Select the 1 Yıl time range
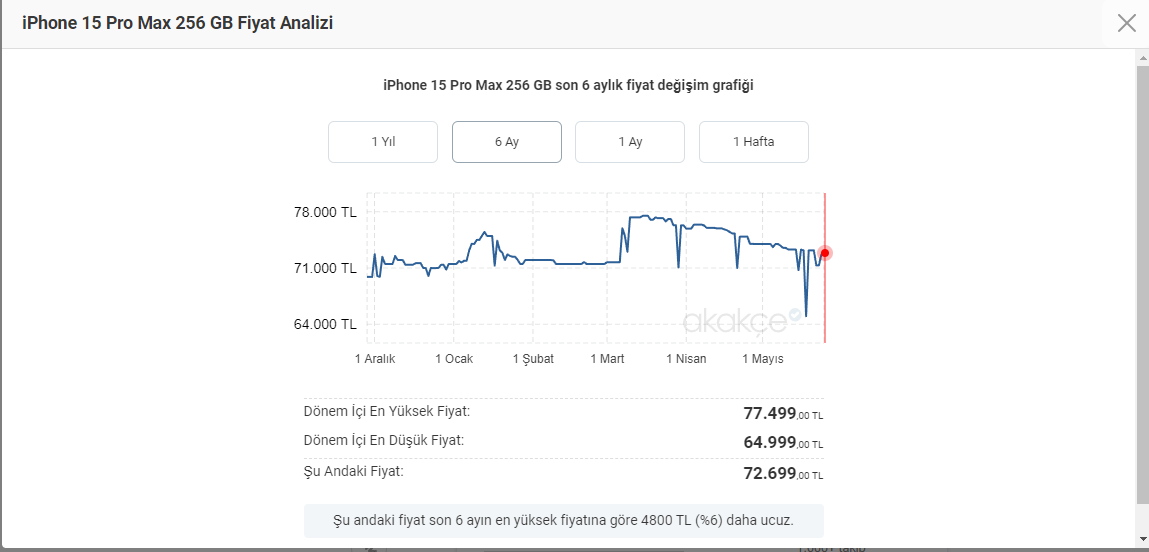 (383, 141)
